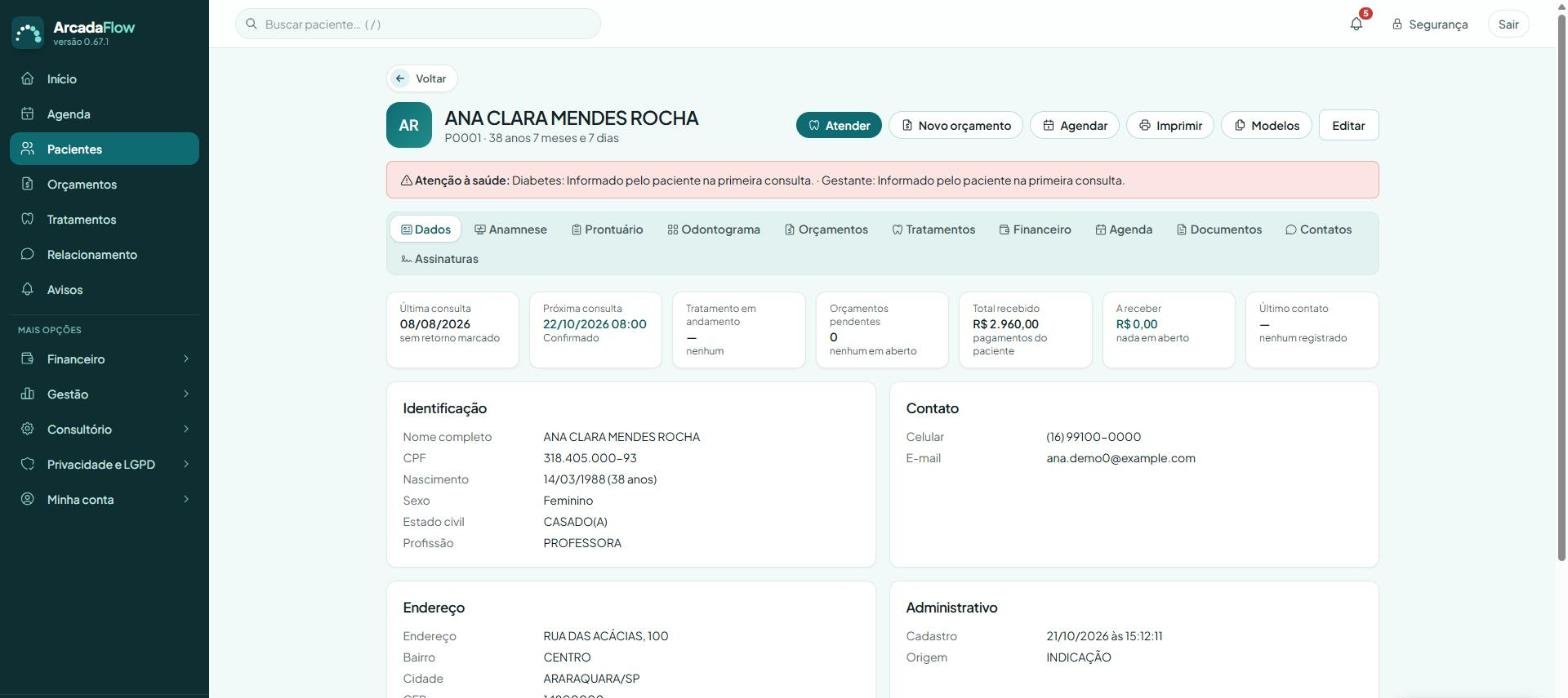Viewport: 1568px width, 698px height.
Task: Click the birth date 14/03/1988 (38 anos)
Action: click(x=600, y=479)
